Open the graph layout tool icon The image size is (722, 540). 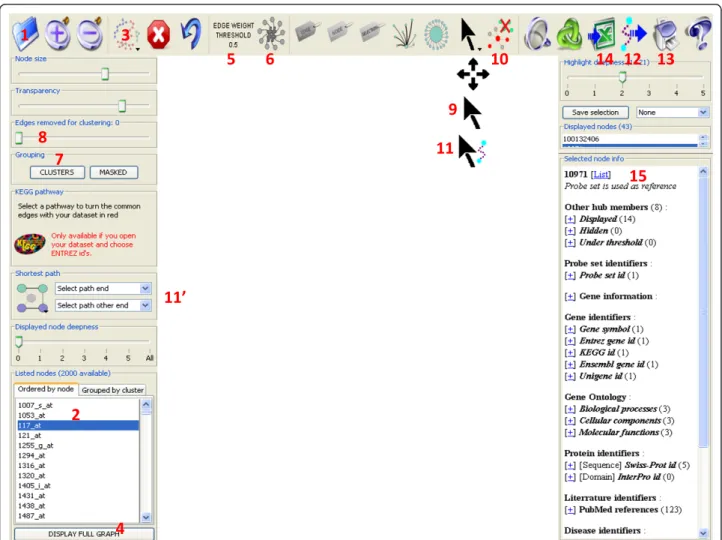[126, 34]
